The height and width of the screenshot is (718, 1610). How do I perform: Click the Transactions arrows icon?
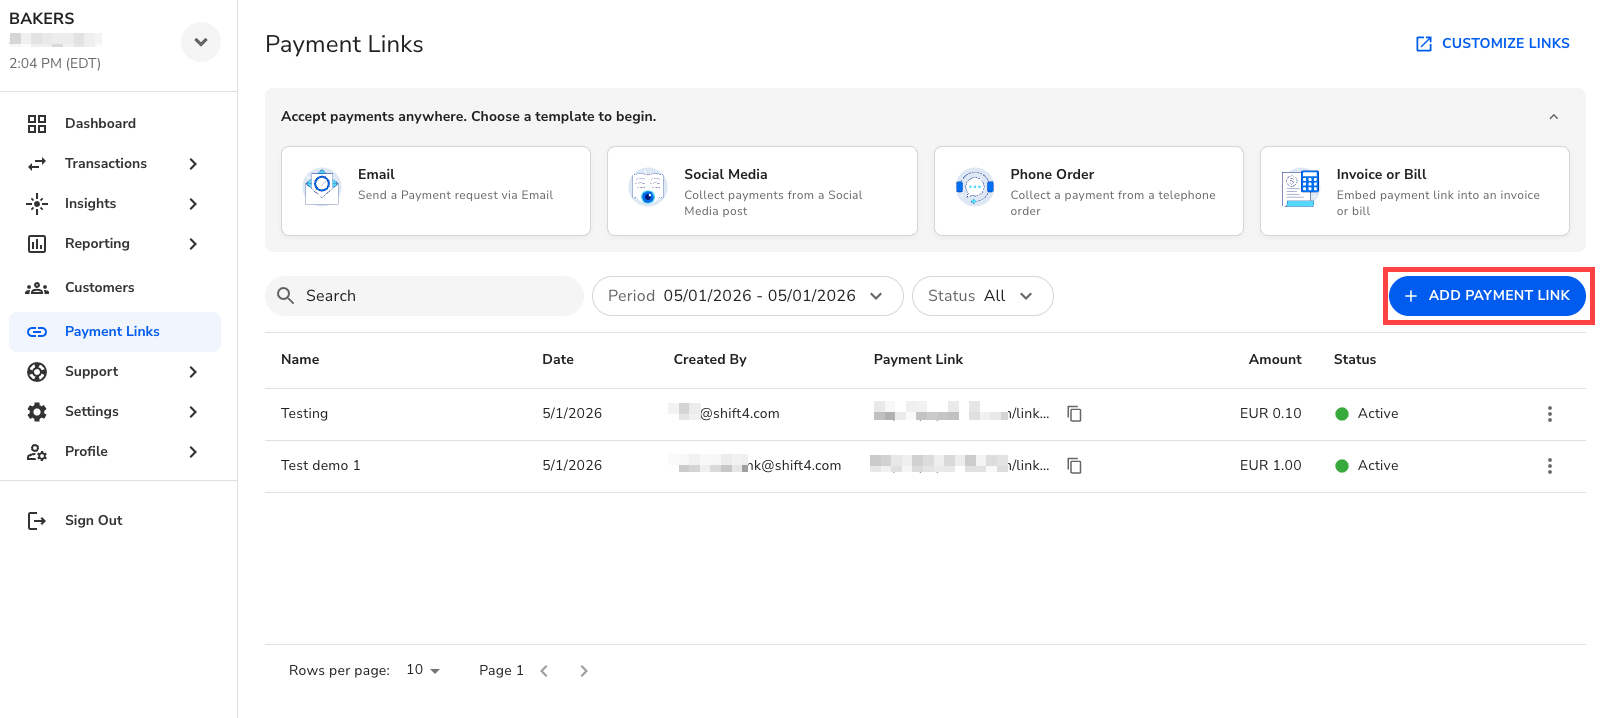point(37,164)
